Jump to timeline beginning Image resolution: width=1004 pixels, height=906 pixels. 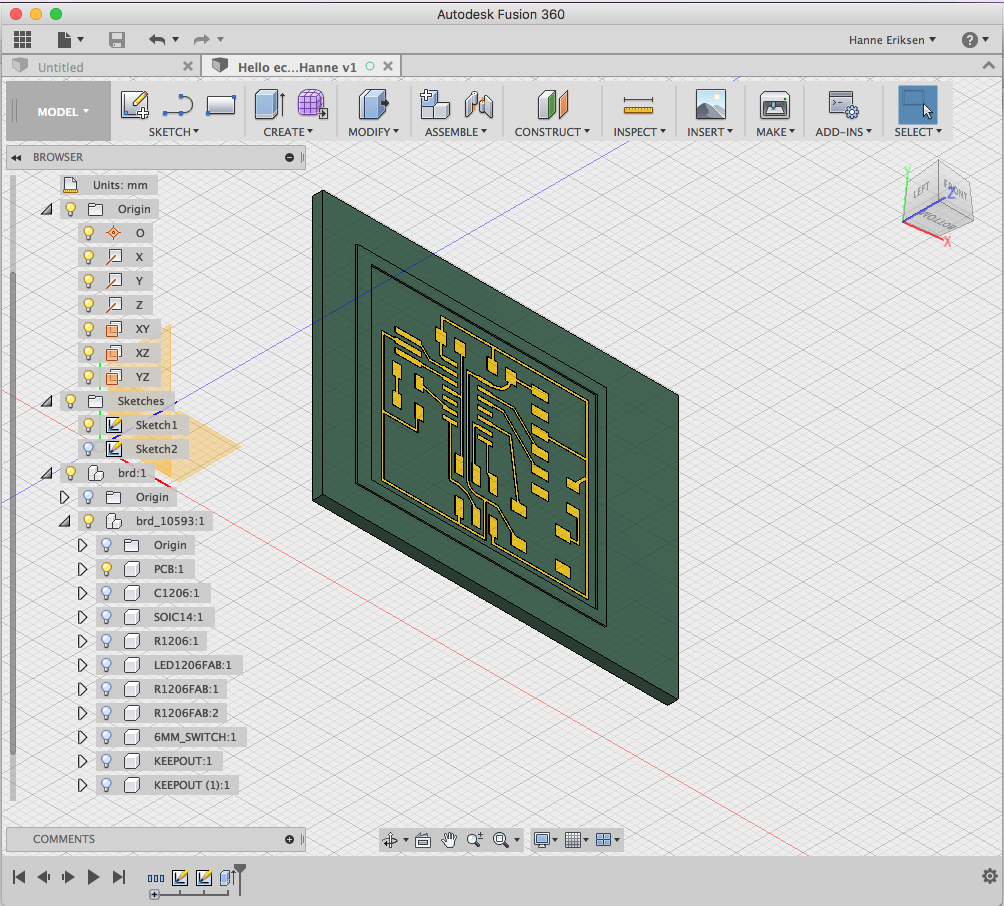tap(19, 877)
